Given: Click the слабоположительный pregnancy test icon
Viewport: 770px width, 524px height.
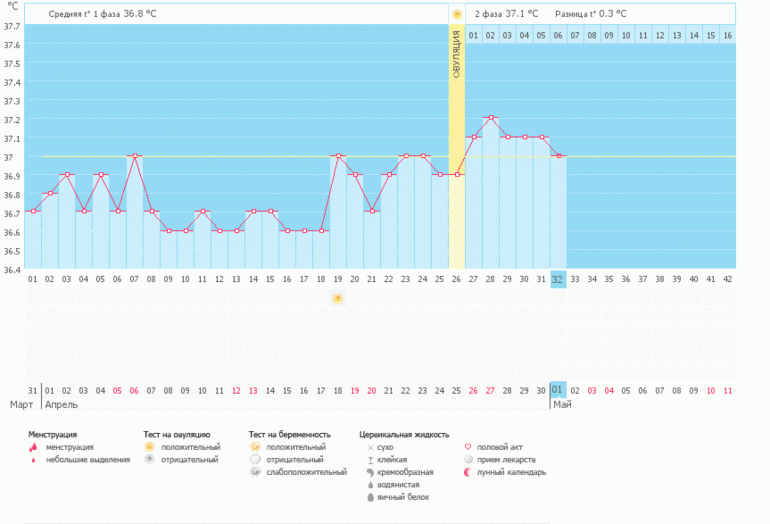Looking at the screenshot, I should pos(256,472).
